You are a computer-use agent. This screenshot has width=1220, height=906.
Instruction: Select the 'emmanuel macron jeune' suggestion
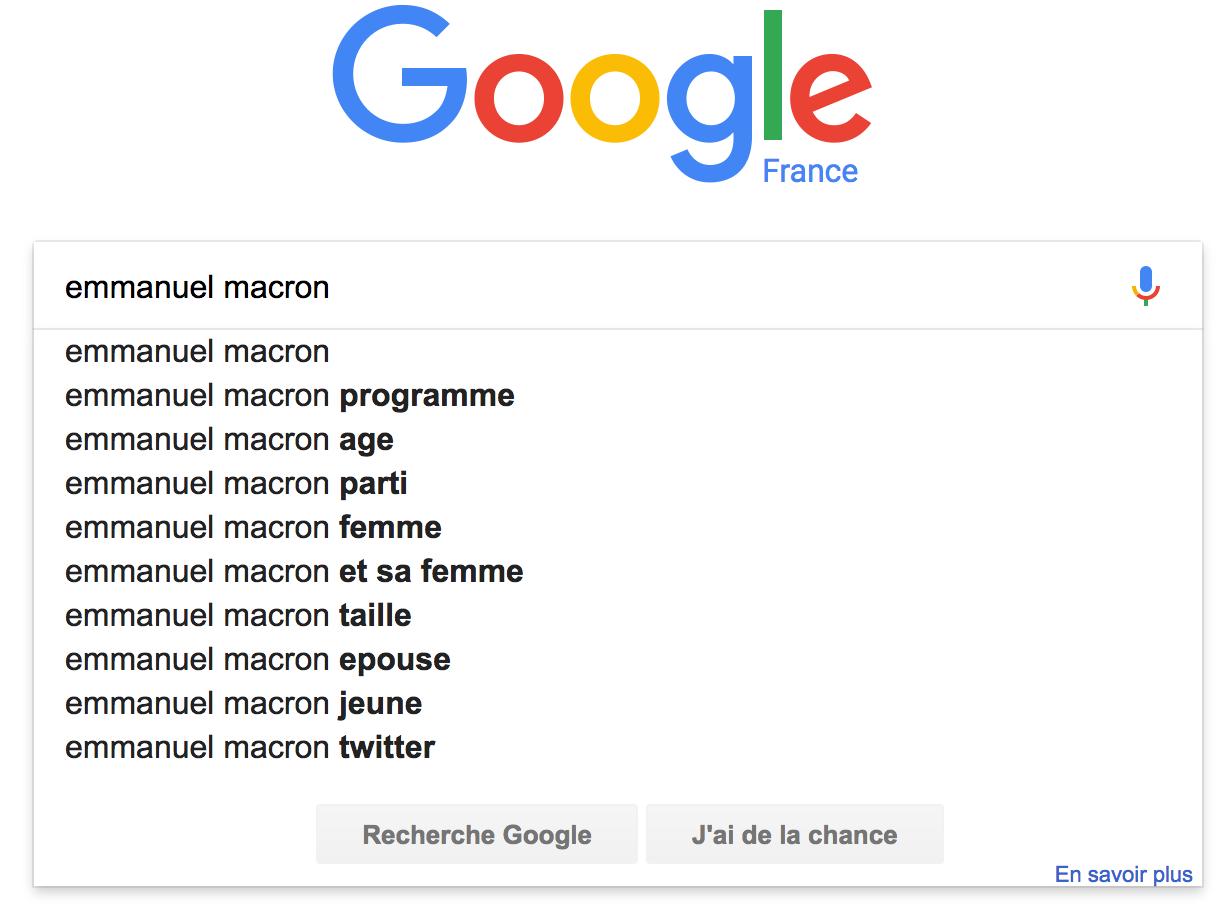tap(618, 704)
